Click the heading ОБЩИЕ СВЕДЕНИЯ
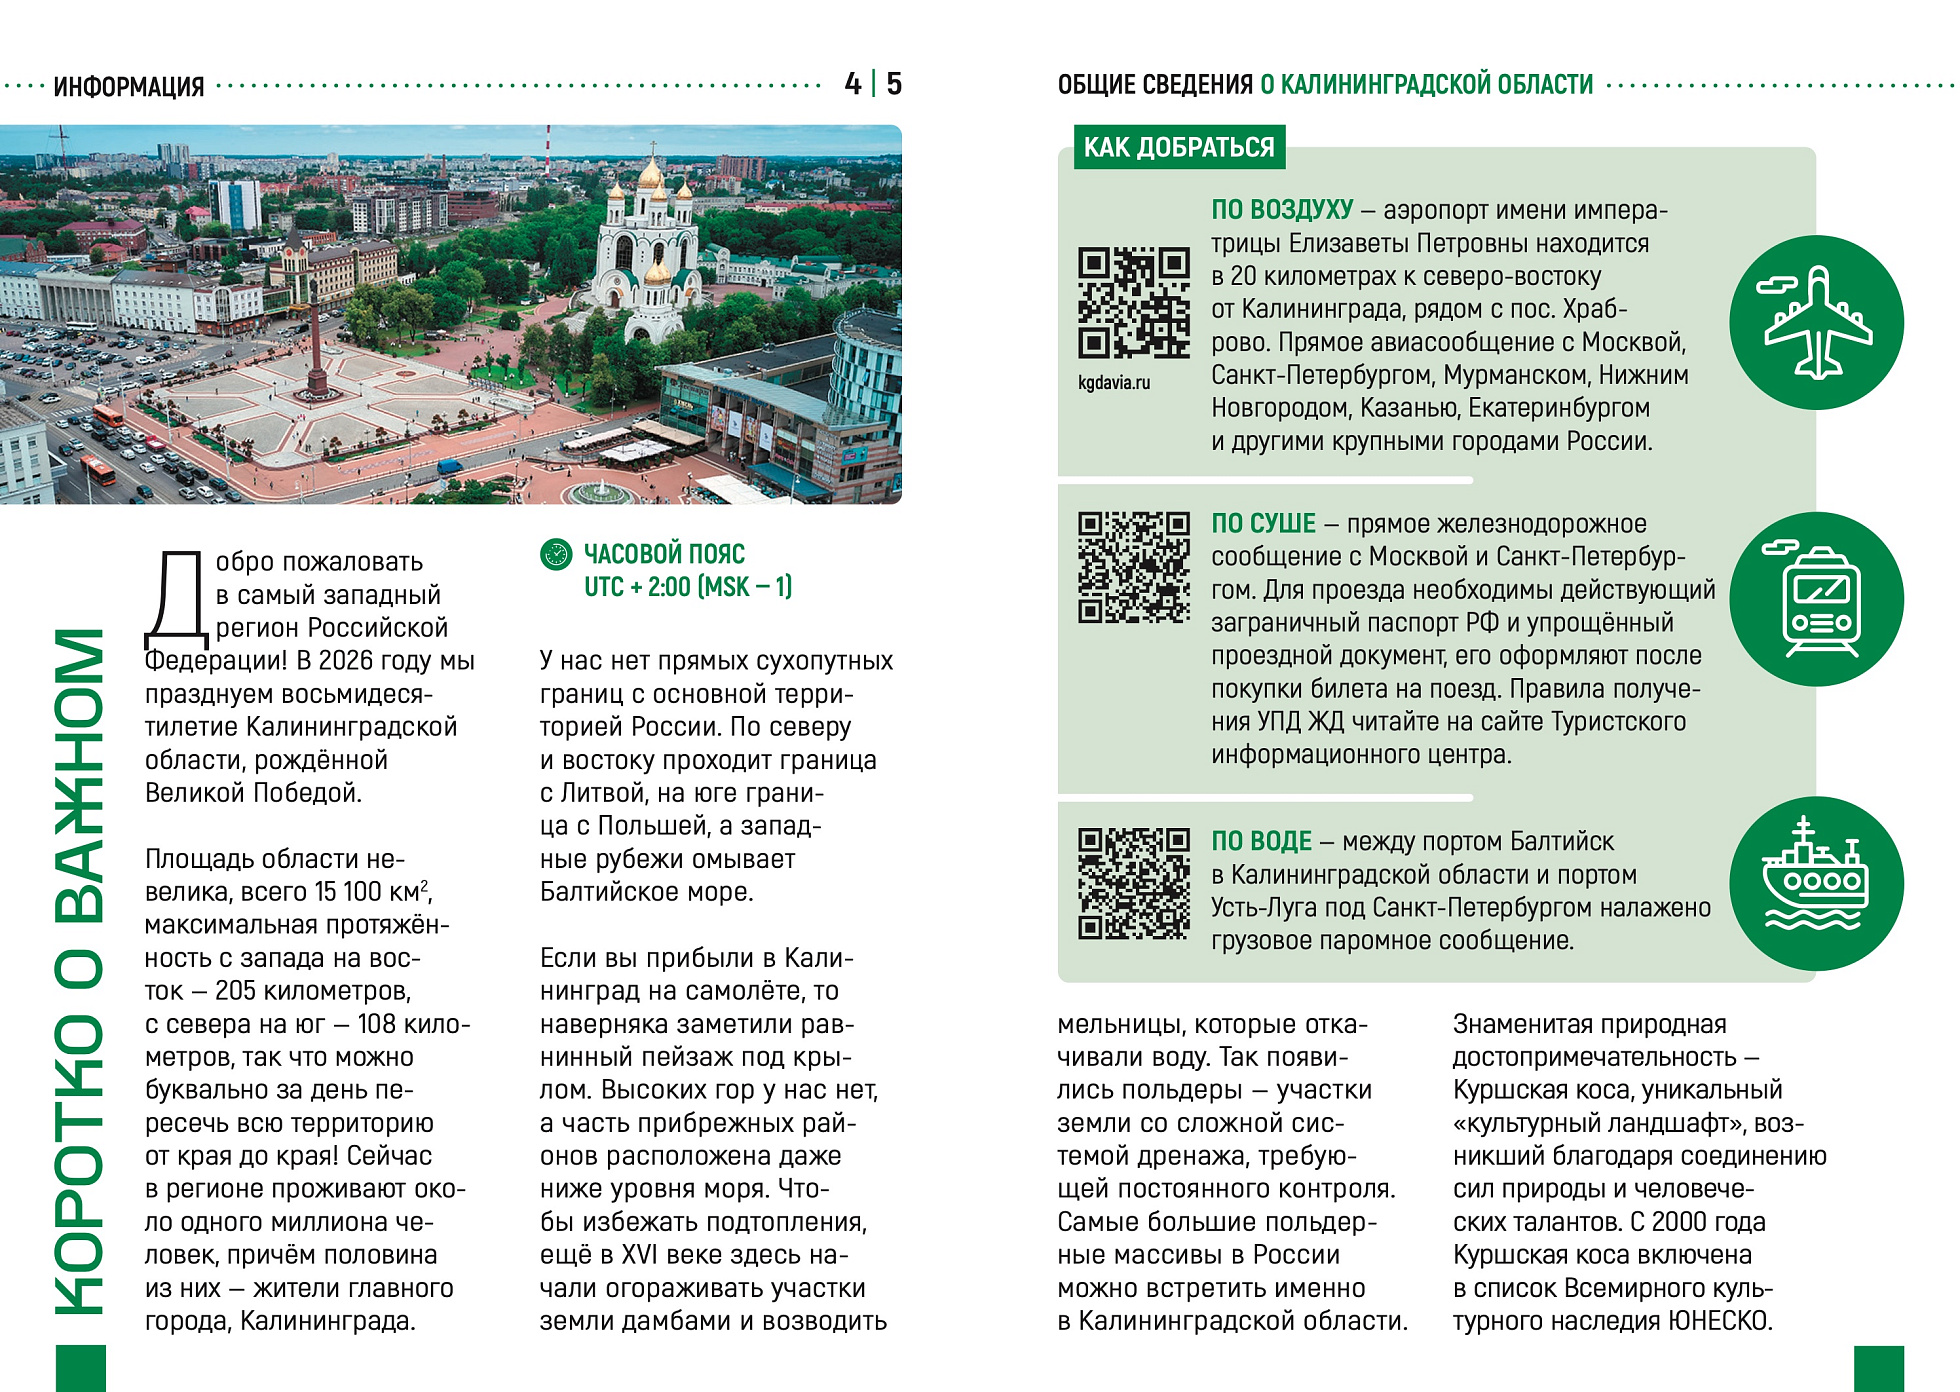The width and height of the screenshot is (1960, 1392). (x=1155, y=85)
